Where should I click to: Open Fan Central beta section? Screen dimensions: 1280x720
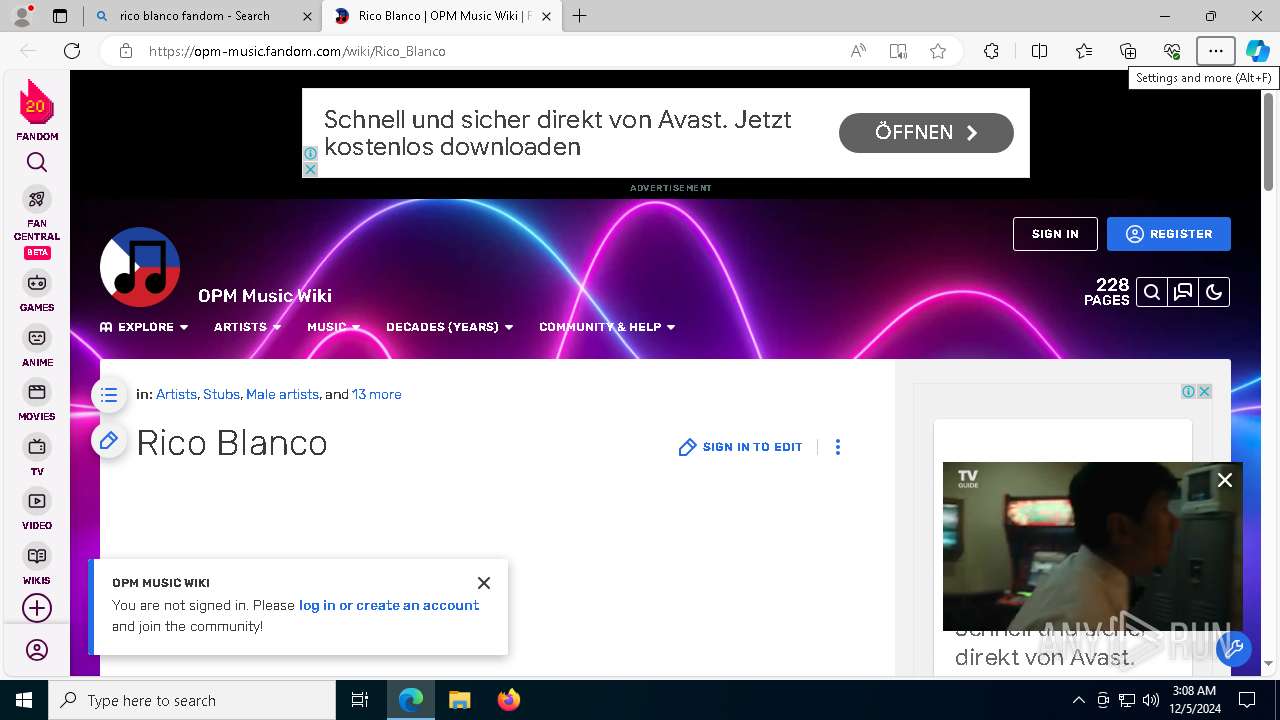click(x=37, y=222)
